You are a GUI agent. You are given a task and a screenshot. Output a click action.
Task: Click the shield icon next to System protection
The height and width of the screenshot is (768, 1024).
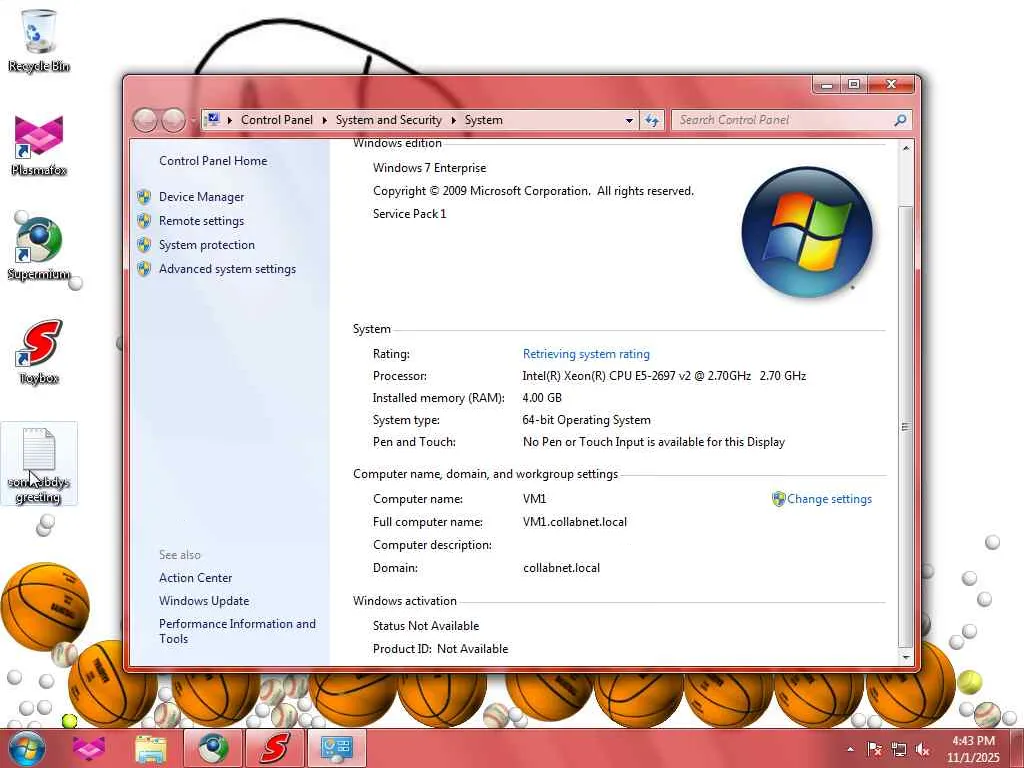(x=144, y=245)
